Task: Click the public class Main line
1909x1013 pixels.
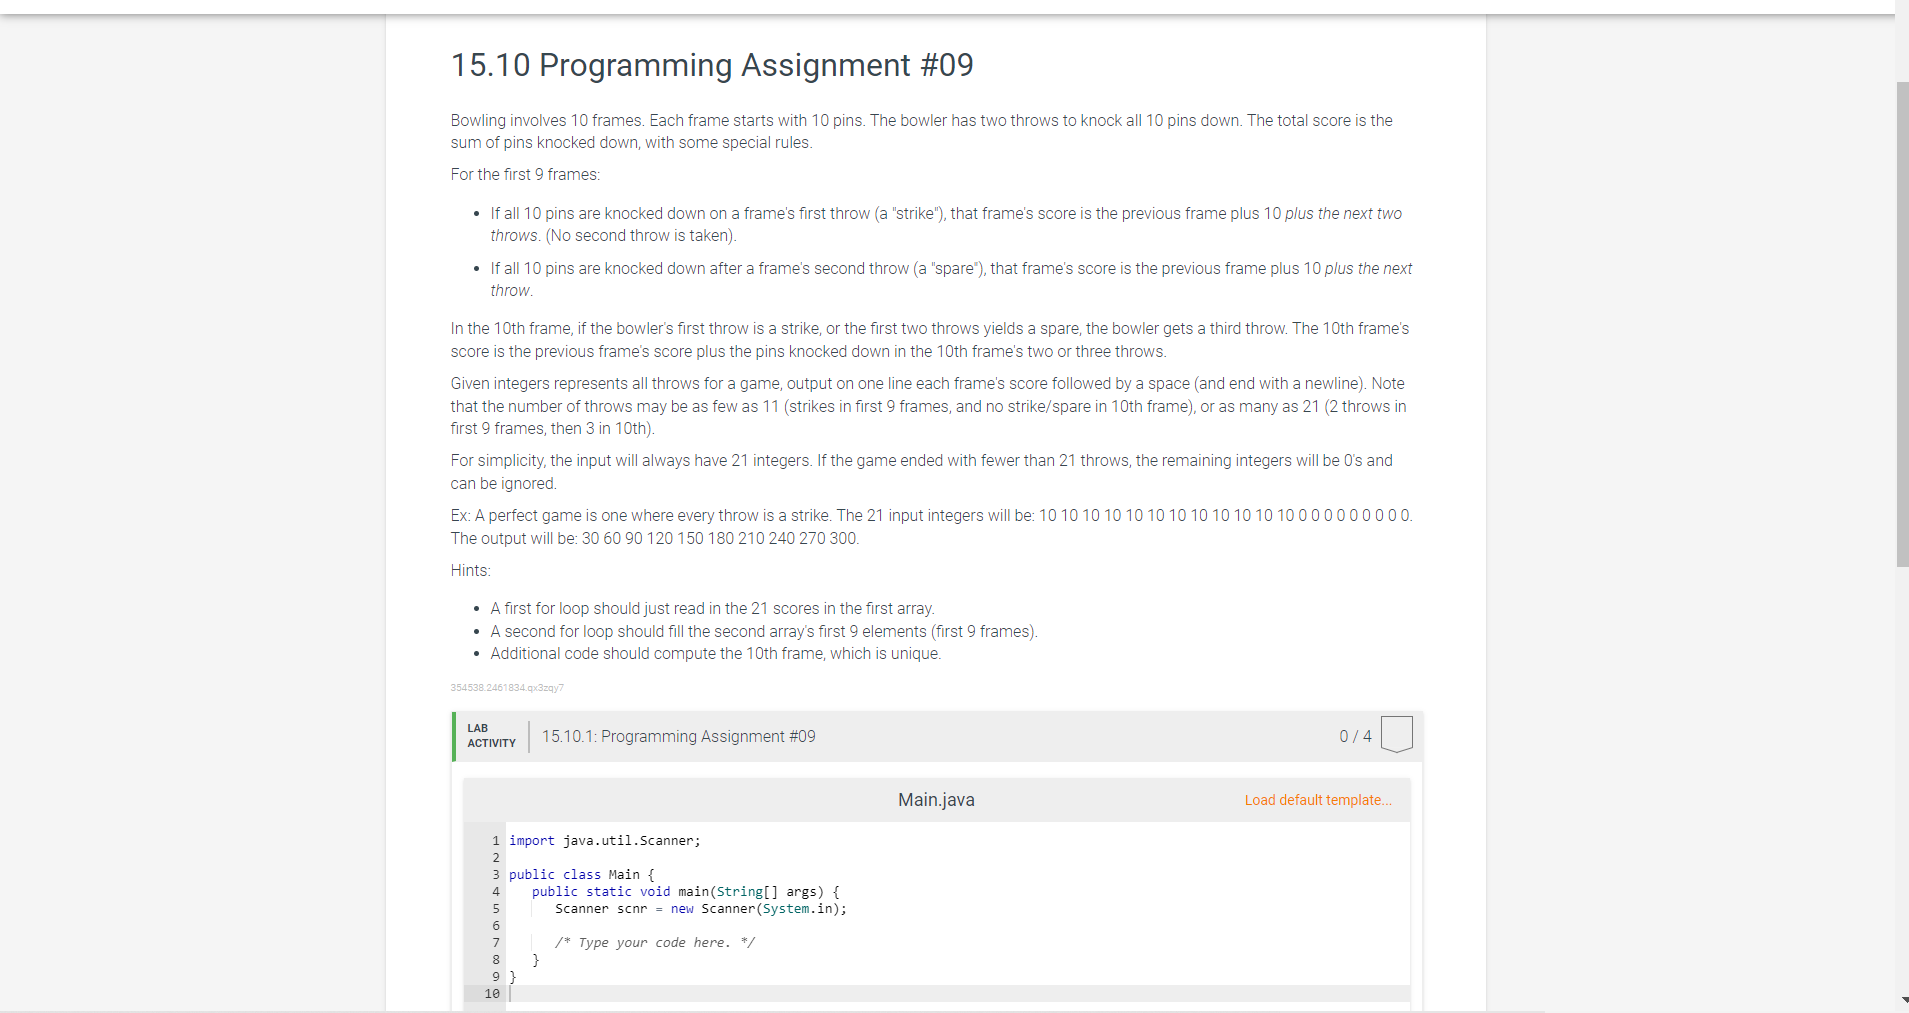Action: point(582,874)
